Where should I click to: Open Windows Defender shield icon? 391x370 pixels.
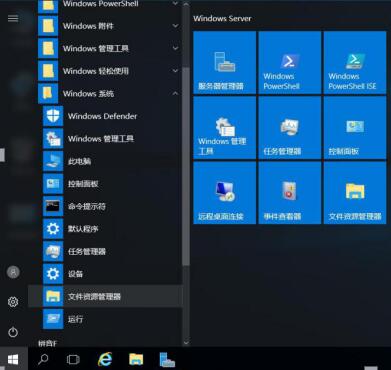click(x=53, y=116)
